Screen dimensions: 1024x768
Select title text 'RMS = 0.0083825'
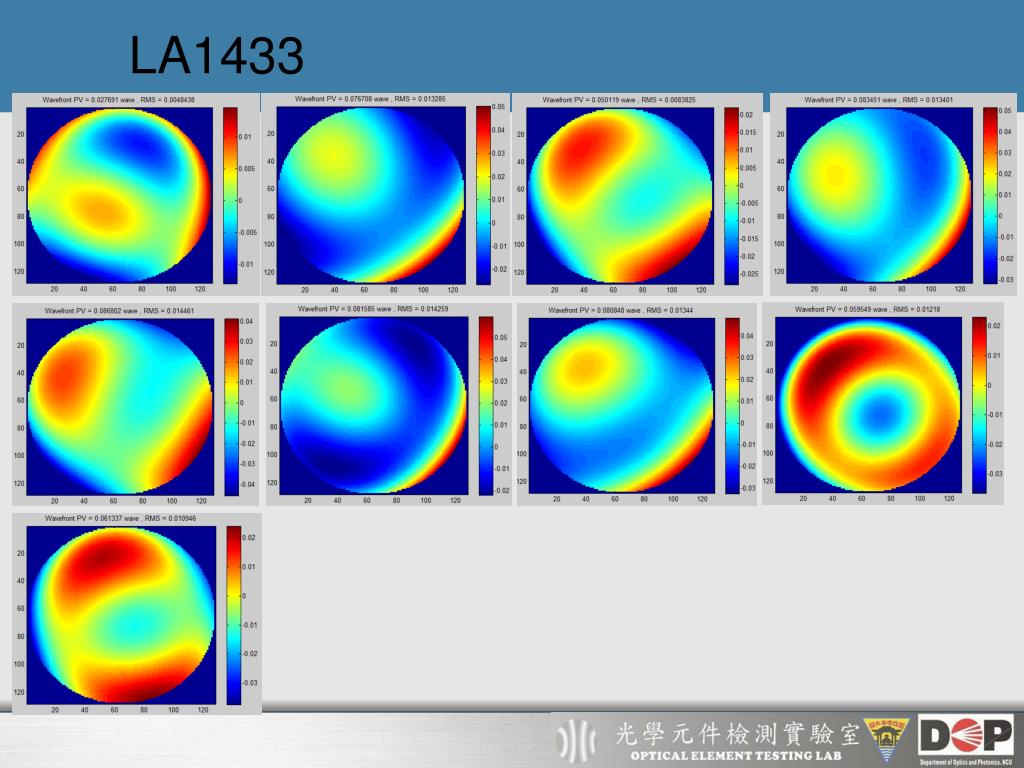point(669,100)
